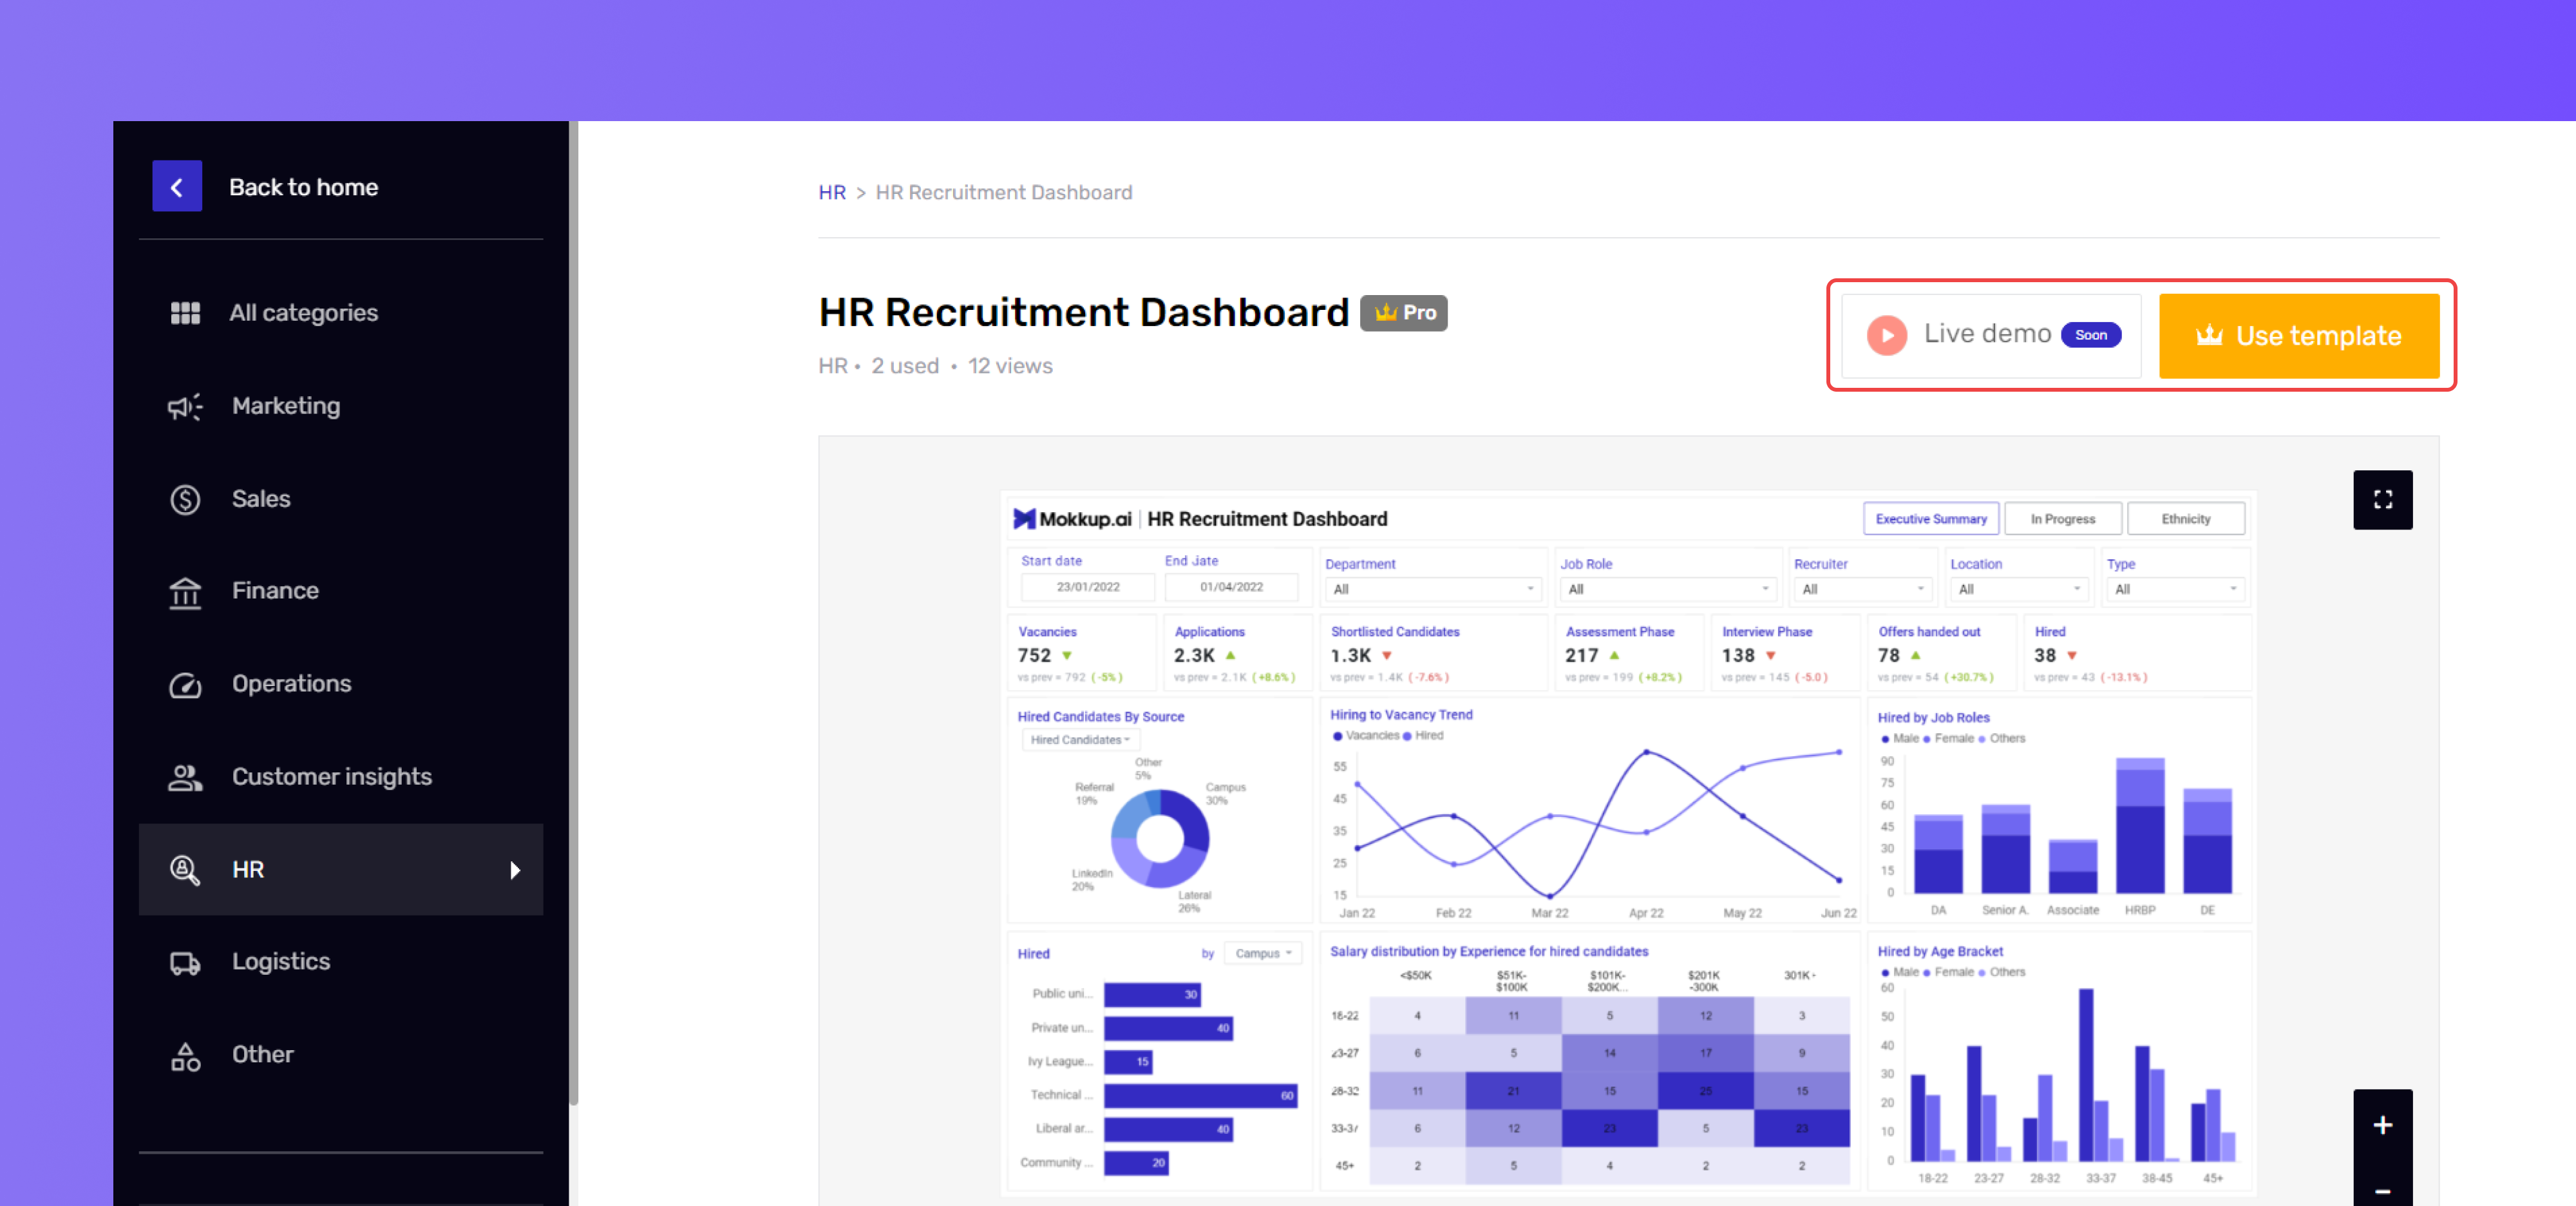Viewport: 2576px width, 1206px height.
Task: Open the Department dropdown in preview
Action: click(x=1431, y=589)
